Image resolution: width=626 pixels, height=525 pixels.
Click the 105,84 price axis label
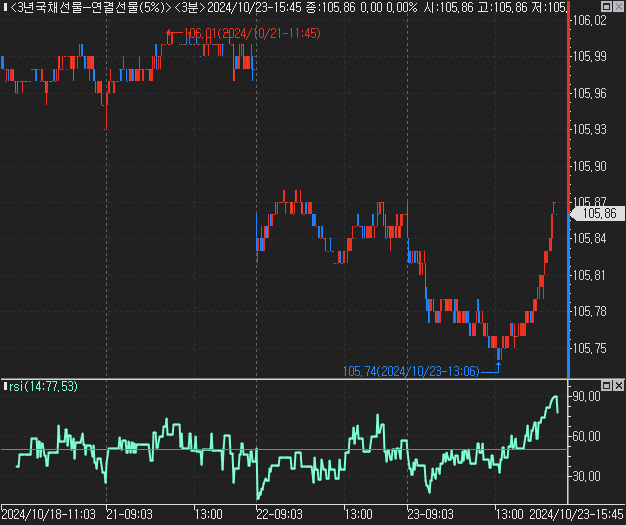589,239
